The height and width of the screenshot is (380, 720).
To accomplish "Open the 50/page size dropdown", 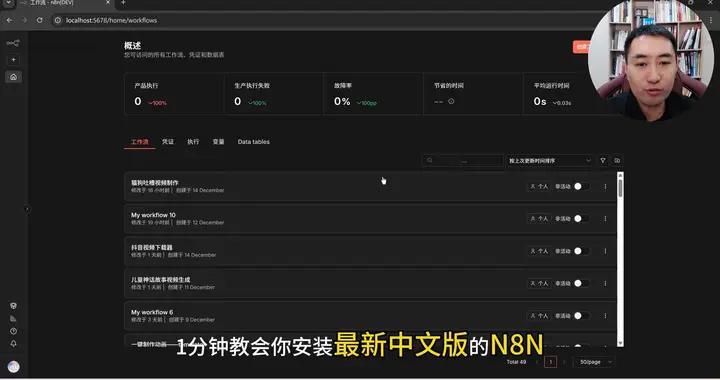I will [594, 362].
